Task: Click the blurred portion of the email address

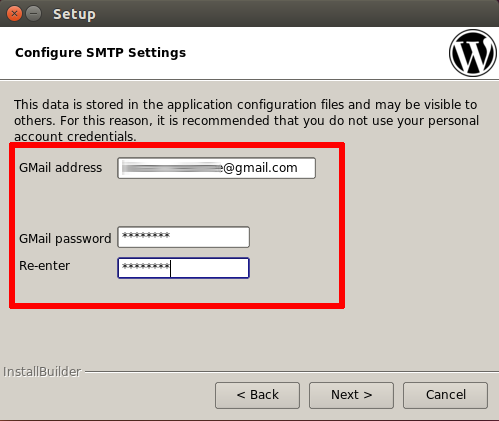Action: pyautogui.click(x=171, y=168)
